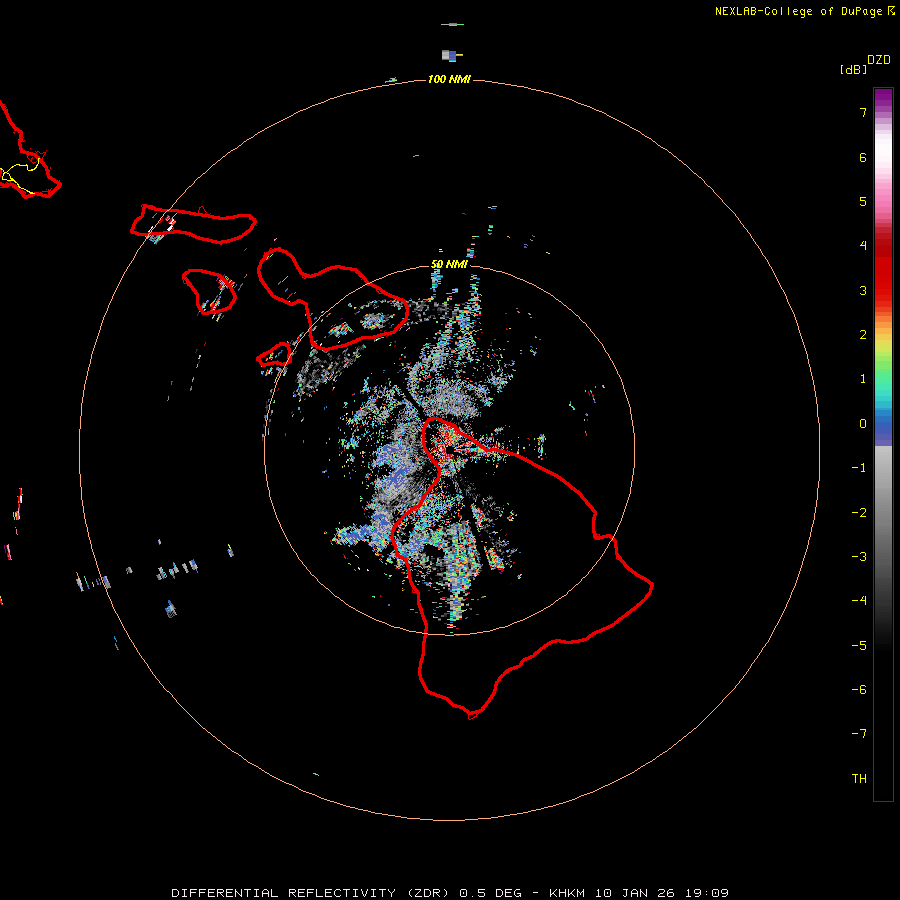Click the -7 value on the scale
Screen dimensions: 900x900
[x=859, y=734]
